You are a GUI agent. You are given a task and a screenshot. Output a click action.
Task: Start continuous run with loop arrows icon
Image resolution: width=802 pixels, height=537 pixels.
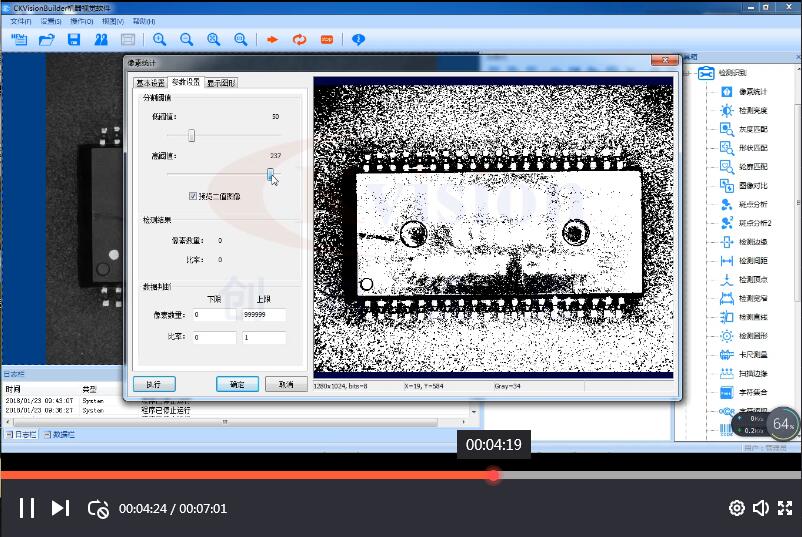click(299, 39)
